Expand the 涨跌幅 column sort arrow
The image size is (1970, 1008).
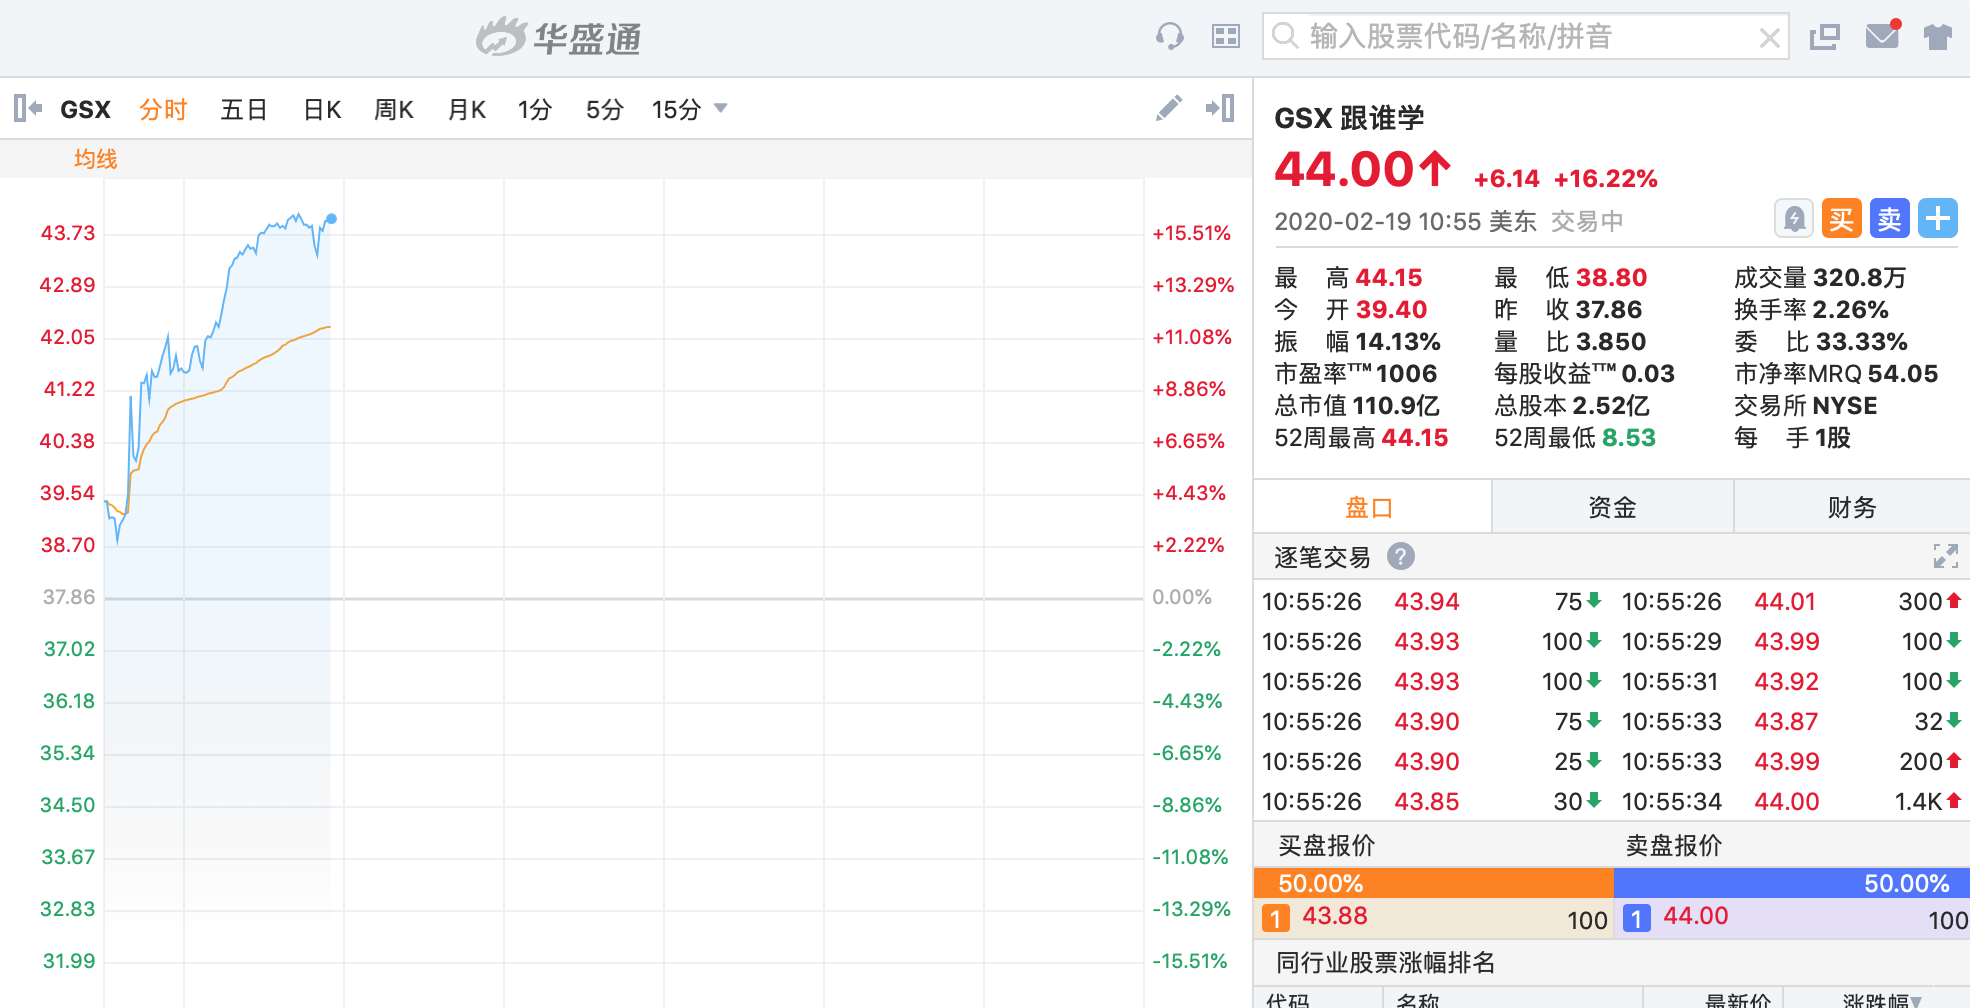click(1917, 1000)
